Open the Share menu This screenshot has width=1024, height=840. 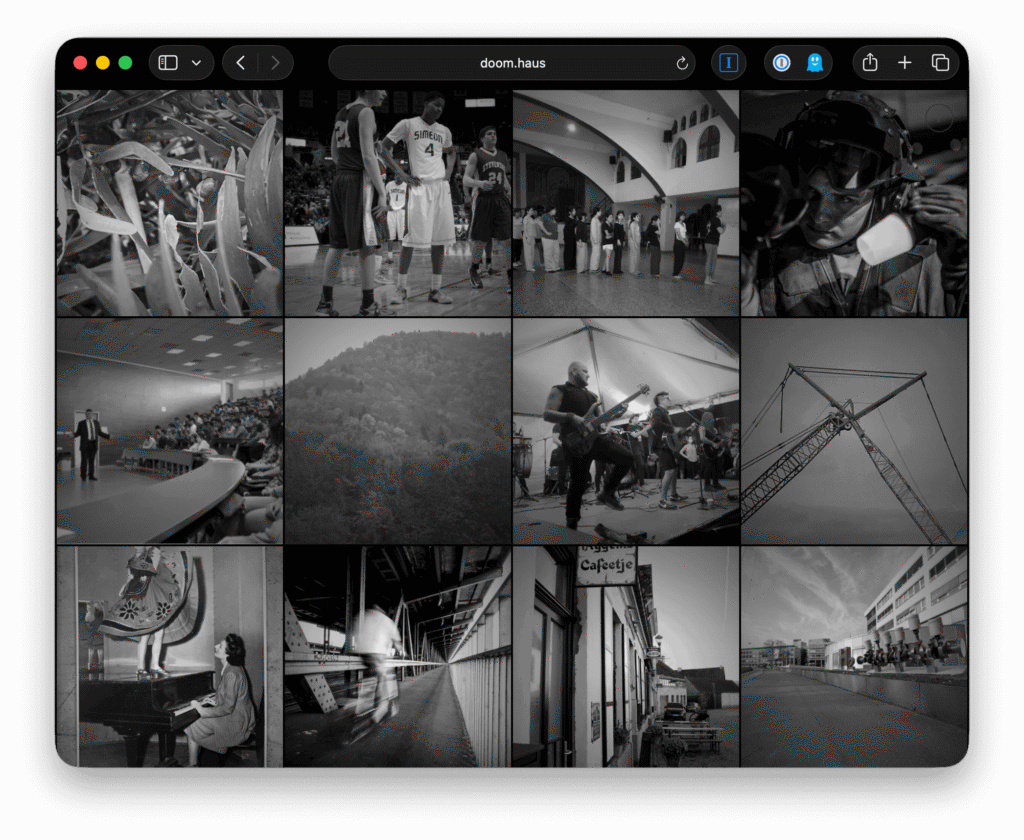(870, 63)
